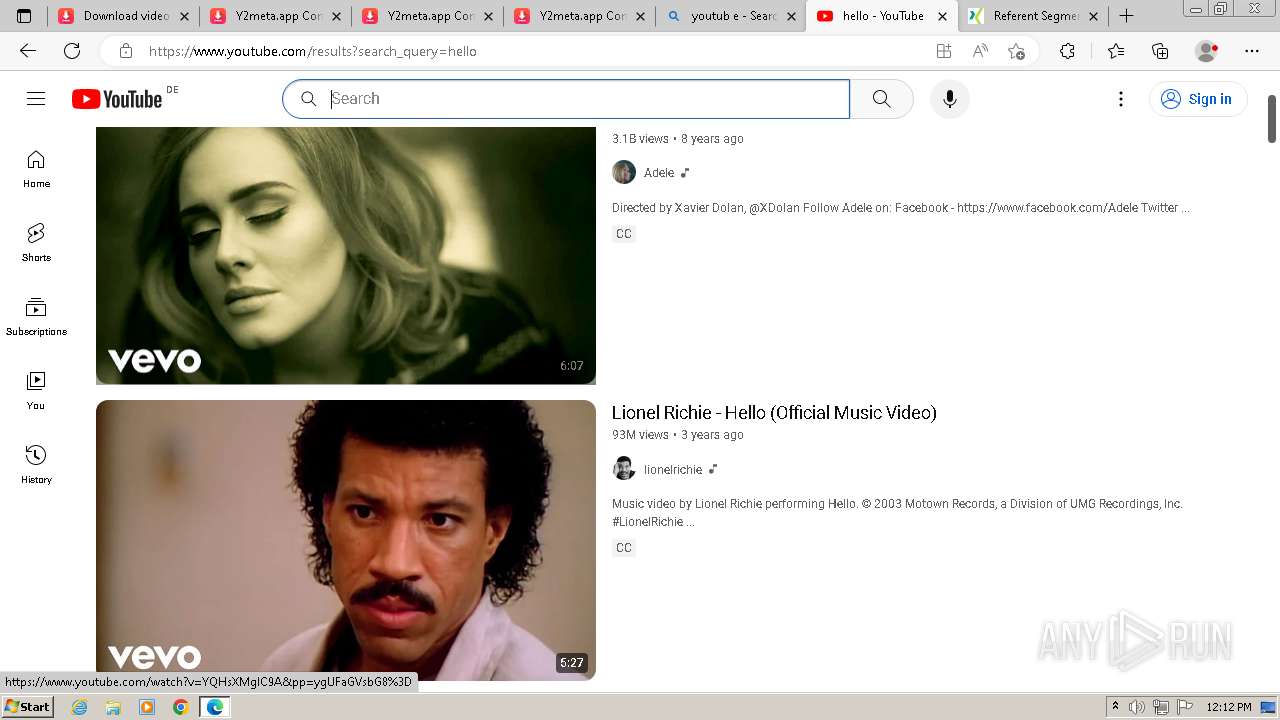
Task: Open Collections icon
Action: coord(1160,51)
